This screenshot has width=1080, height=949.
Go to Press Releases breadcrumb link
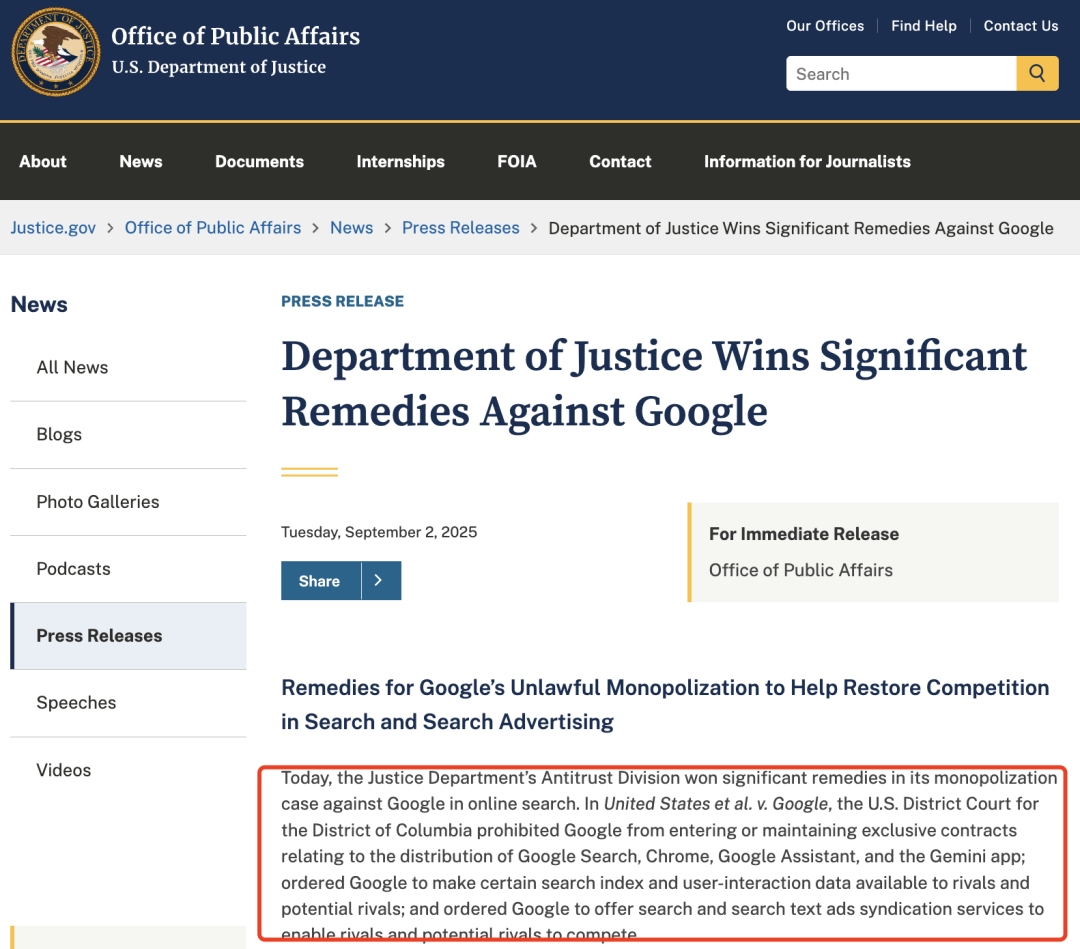[461, 228]
